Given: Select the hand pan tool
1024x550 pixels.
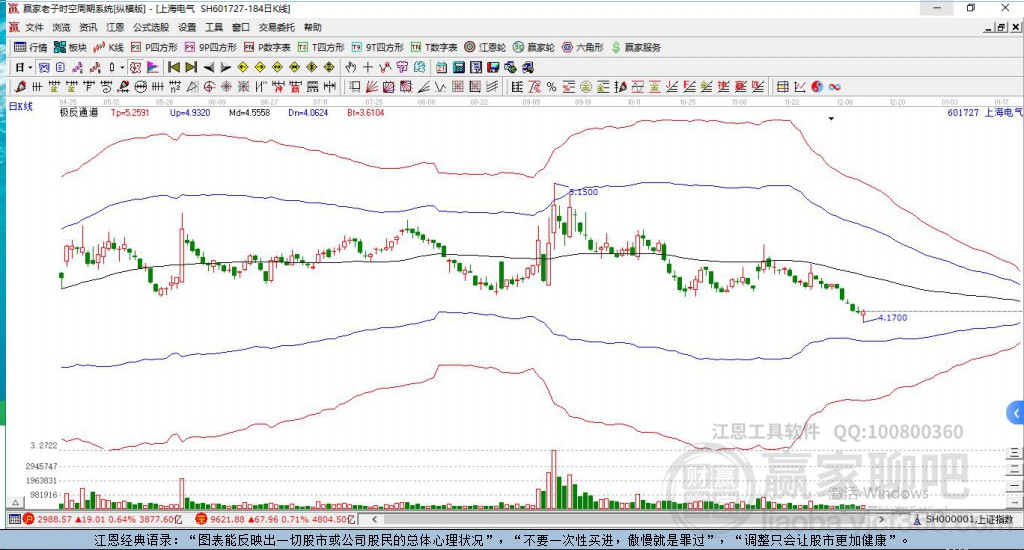Looking at the screenshot, I should [x=350, y=67].
